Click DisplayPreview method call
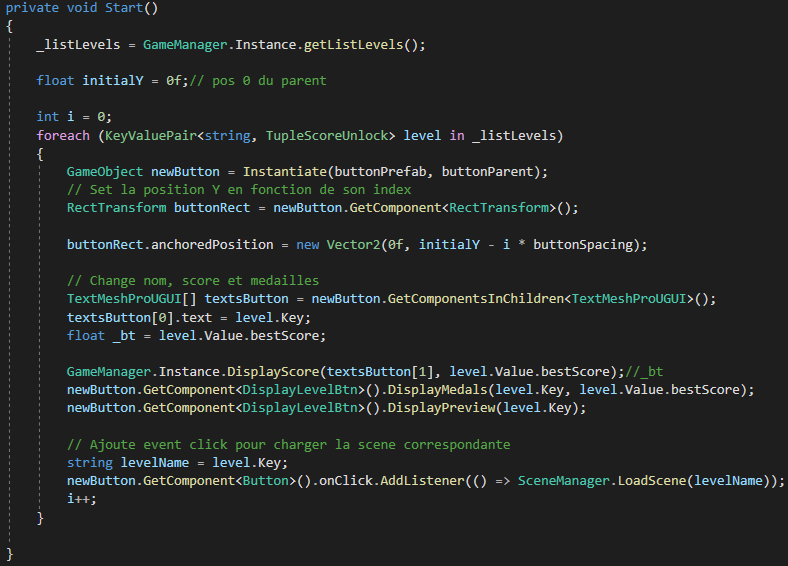788x566 pixels. (x=442, y=408)
